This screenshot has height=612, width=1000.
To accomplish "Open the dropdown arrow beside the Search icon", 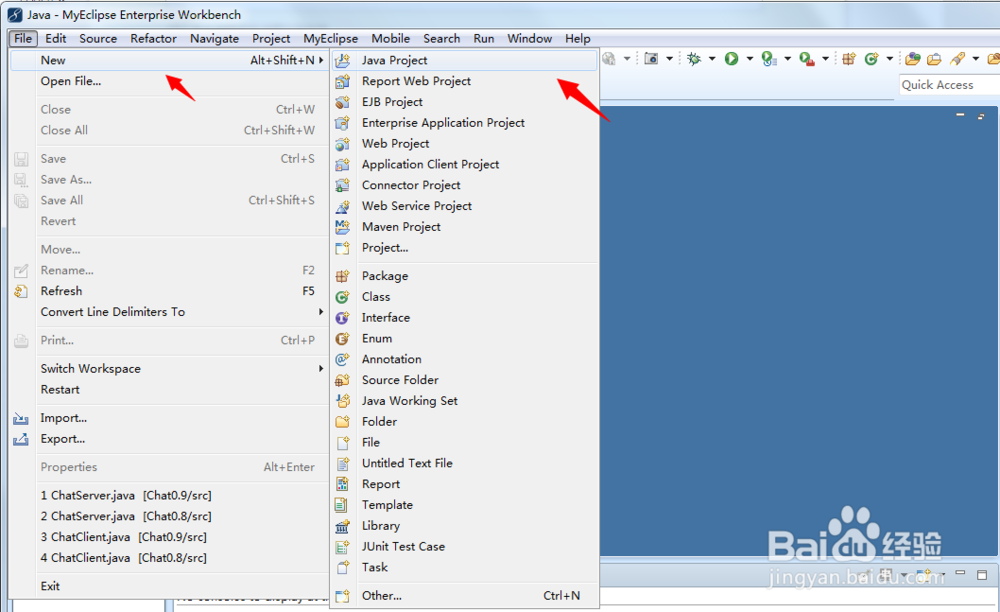I will [x=976, y=59].
